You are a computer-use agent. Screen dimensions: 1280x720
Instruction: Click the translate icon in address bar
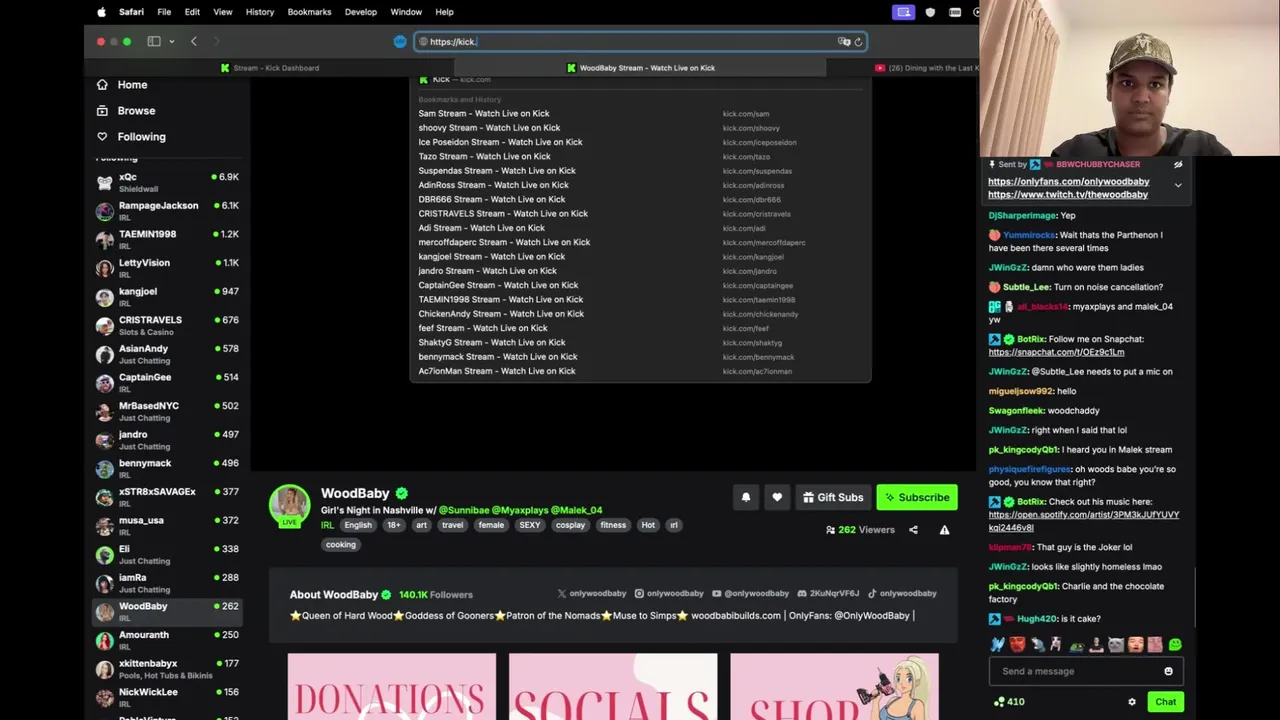tap(844, 41)
